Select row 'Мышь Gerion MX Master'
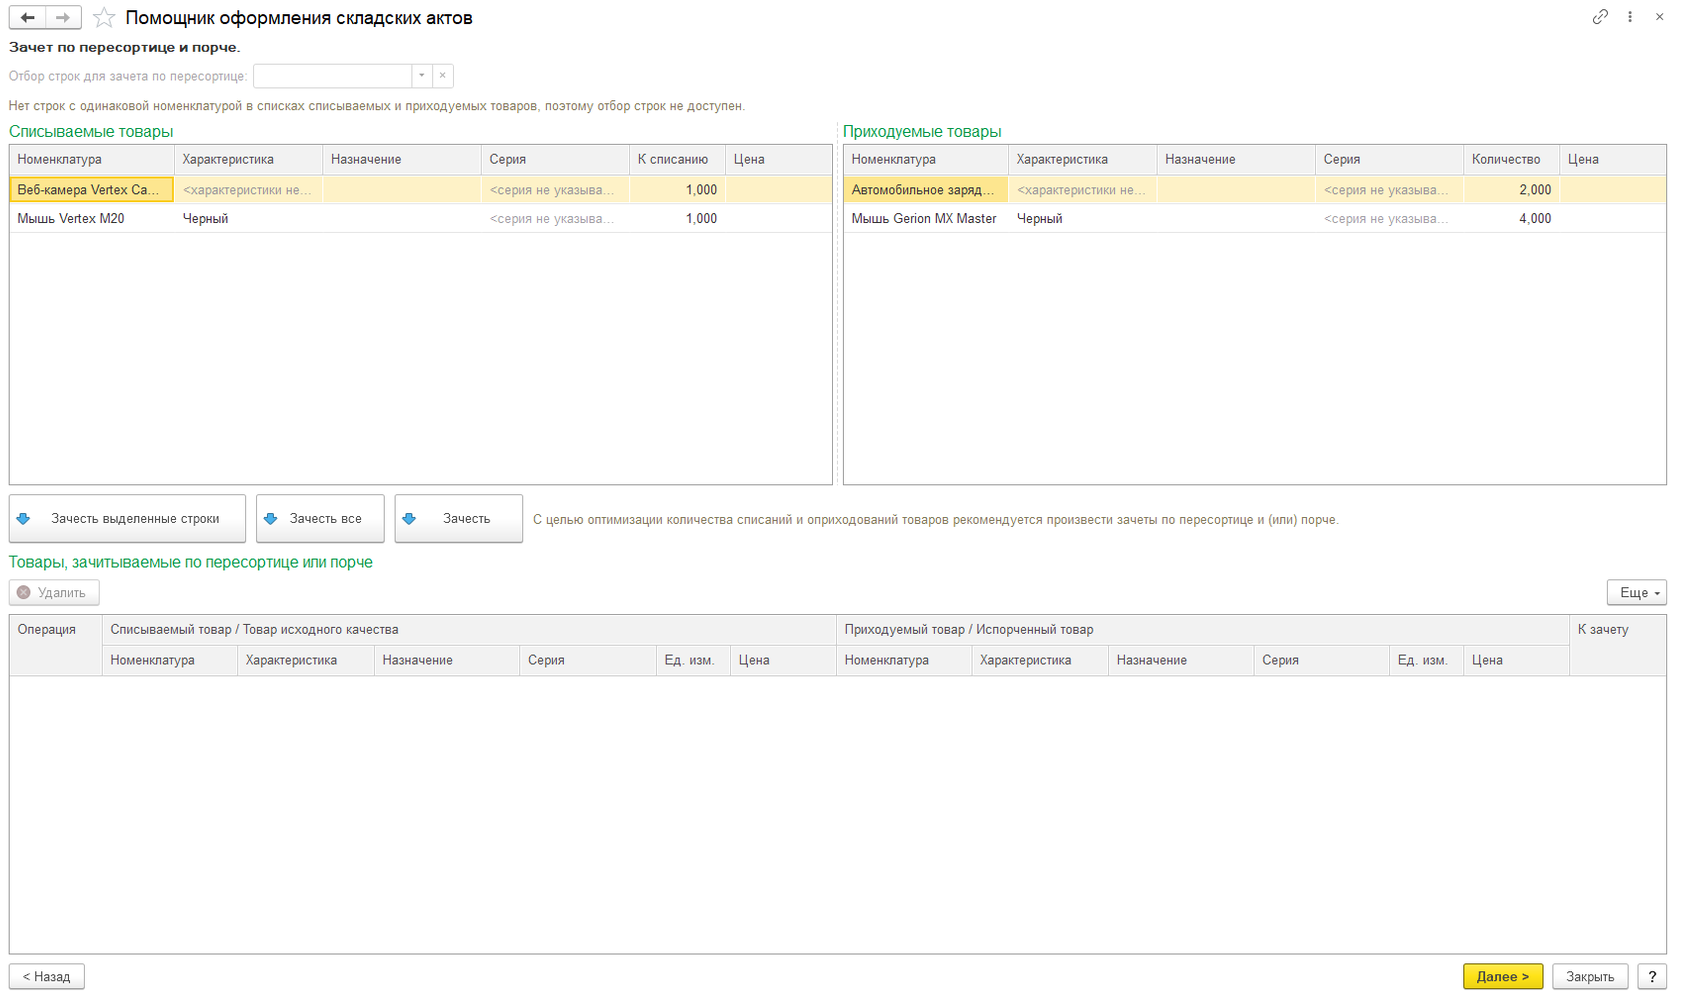 [x=1254, y=219]
